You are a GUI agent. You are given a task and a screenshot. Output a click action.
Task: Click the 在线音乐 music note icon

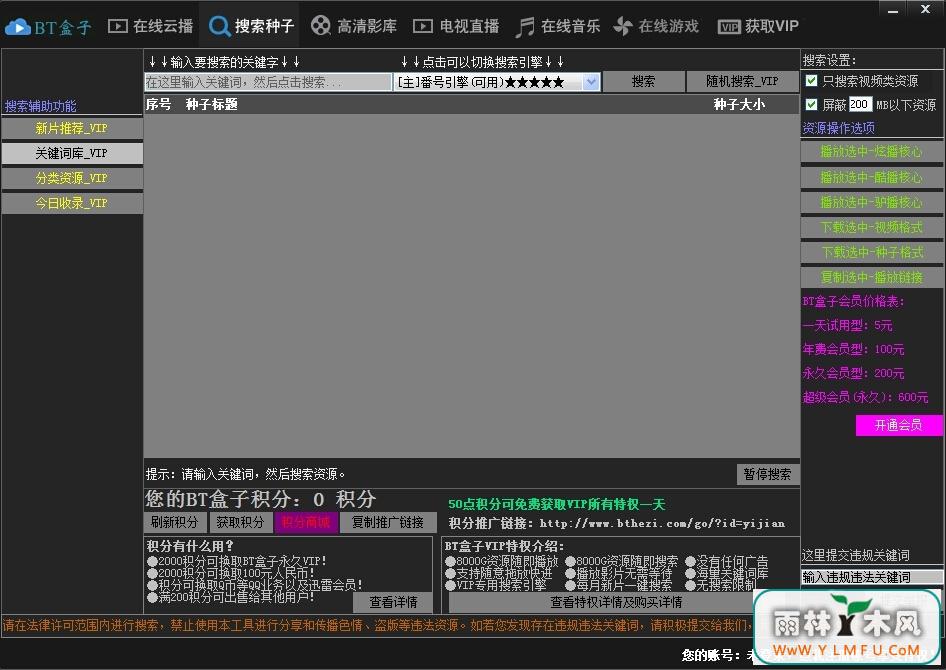coord(525,27)
